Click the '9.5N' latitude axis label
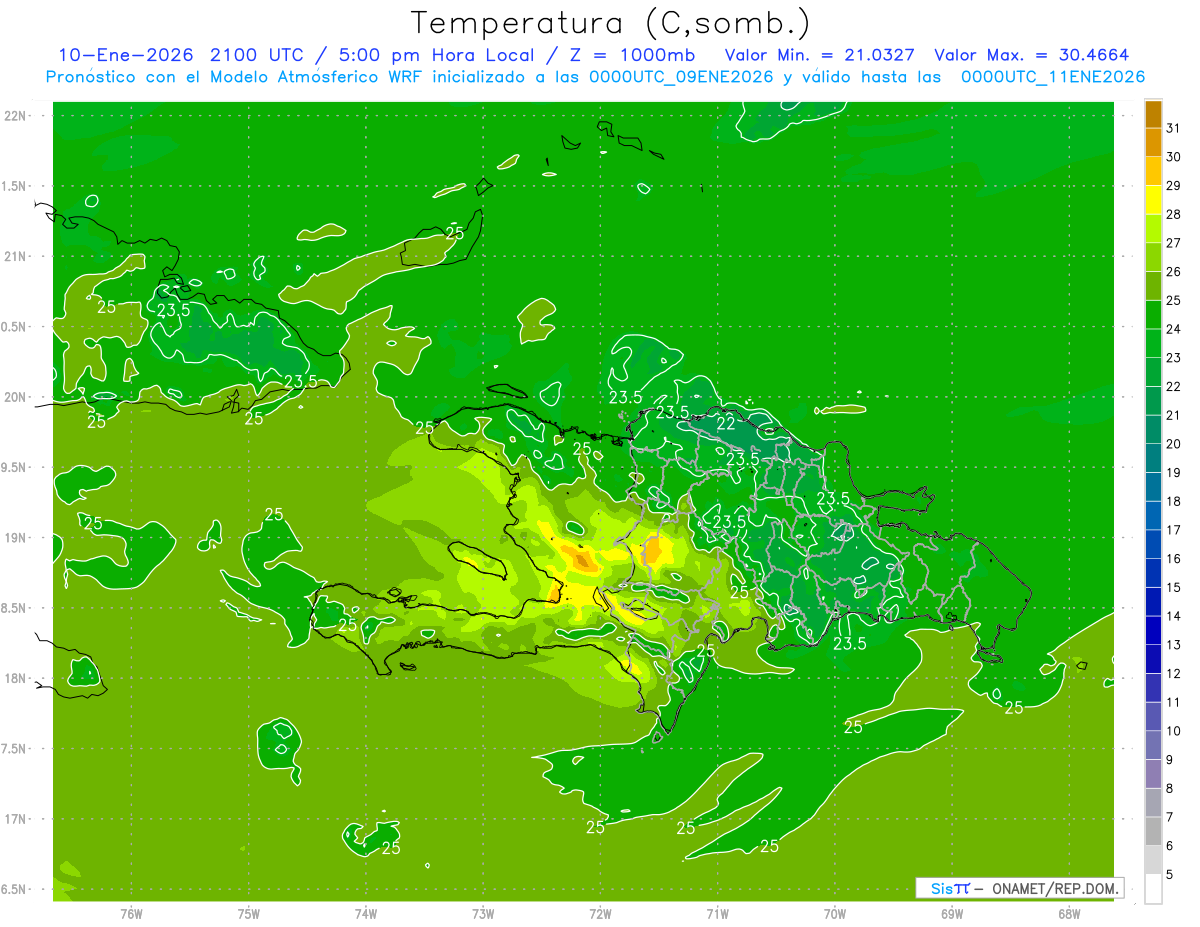The height and width of the screenshot is (927, 1200). (15, 467)
